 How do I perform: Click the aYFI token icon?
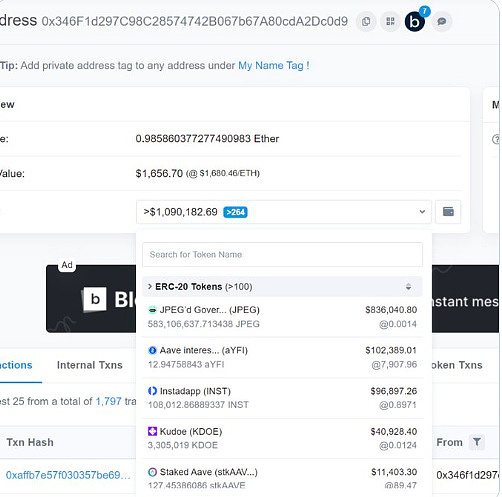click(x=152, y=350)
